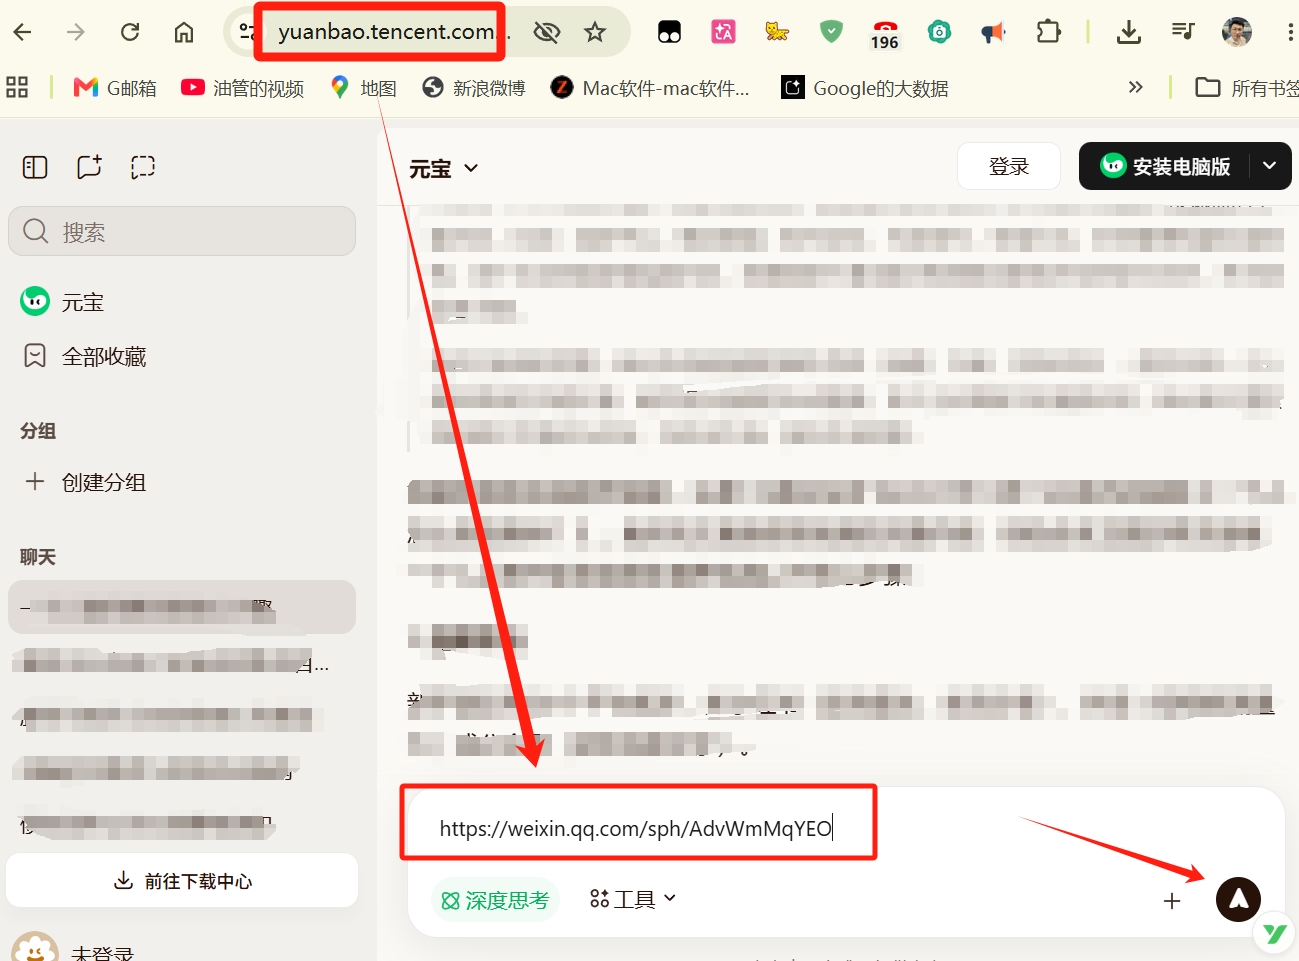
Task: Click the green floating assistant icon
Action: click(1275, 933)
